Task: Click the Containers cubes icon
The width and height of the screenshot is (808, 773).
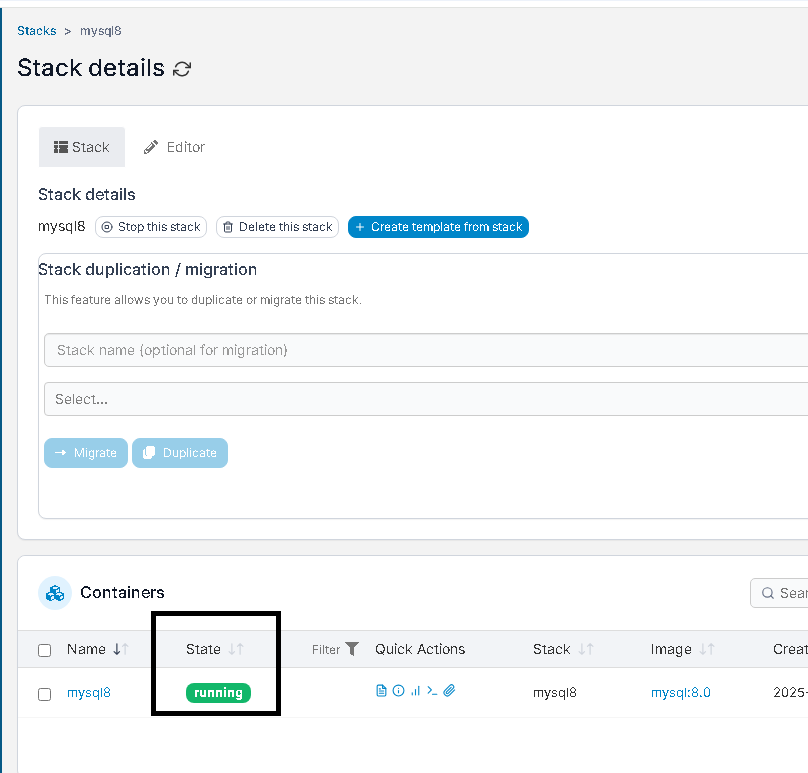Action: [55, 593]
